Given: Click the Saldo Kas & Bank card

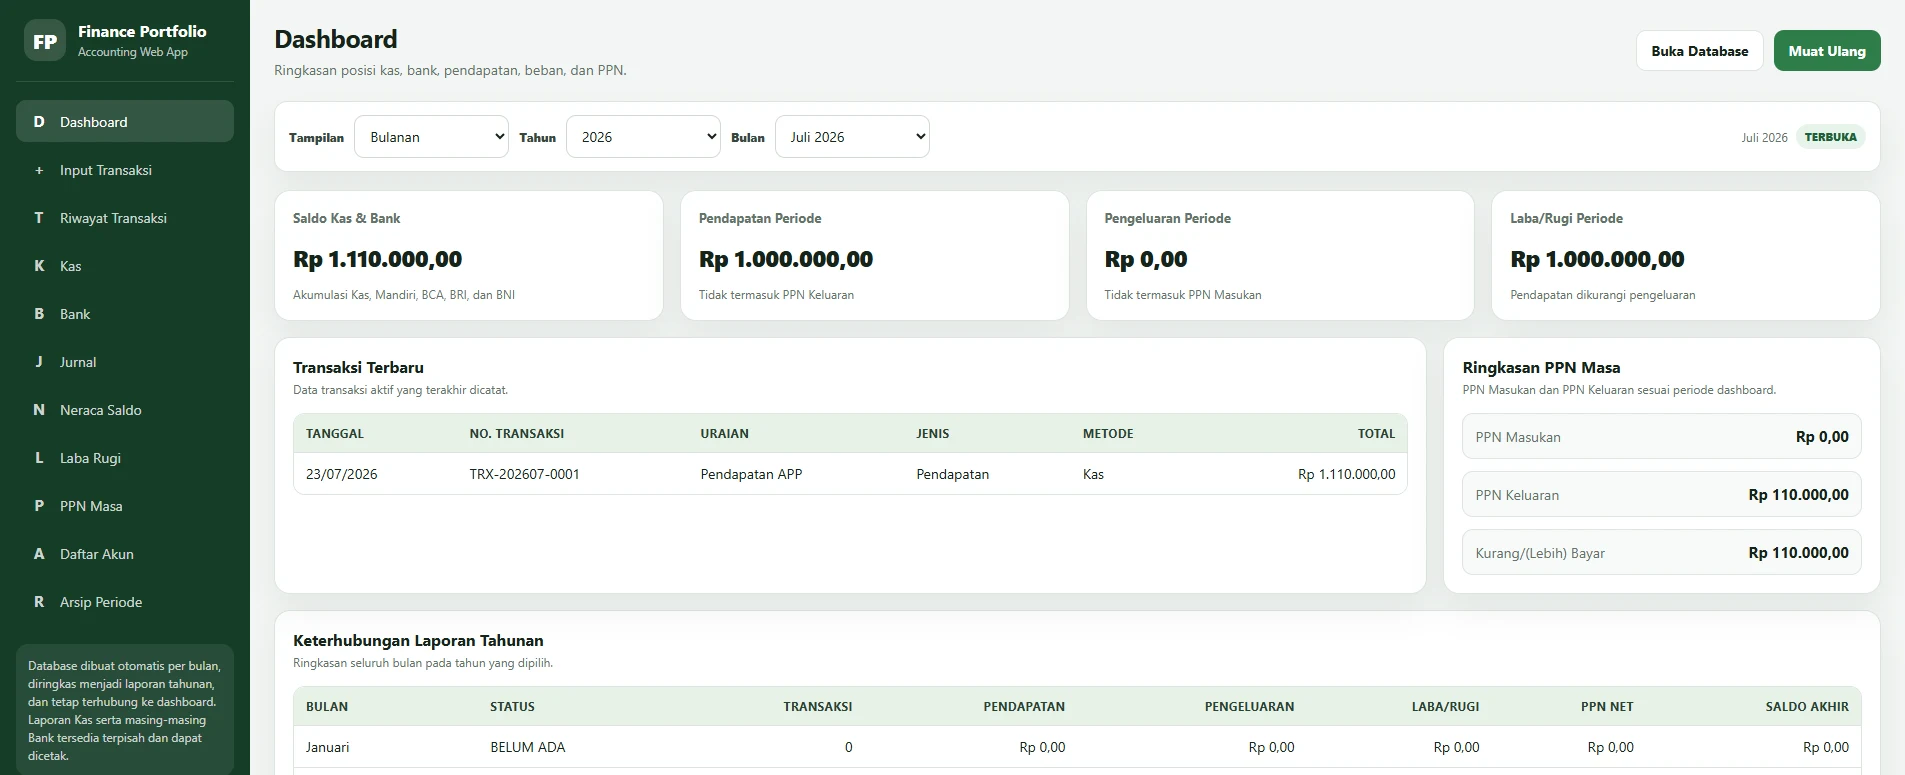Looking at the screenshot, I should (469, 256).
